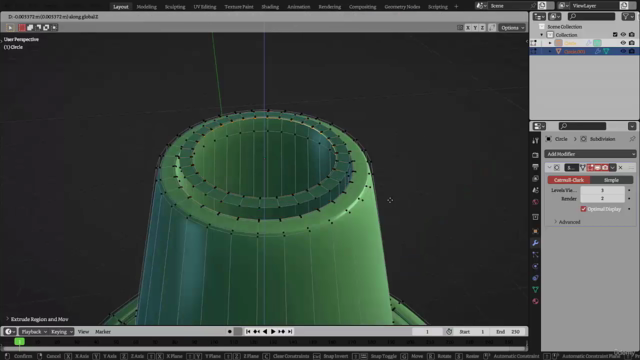This screenshot has height=360, width=640.
Task: Disable Collection in renders camera icon
Action: [x=631, y=35]
